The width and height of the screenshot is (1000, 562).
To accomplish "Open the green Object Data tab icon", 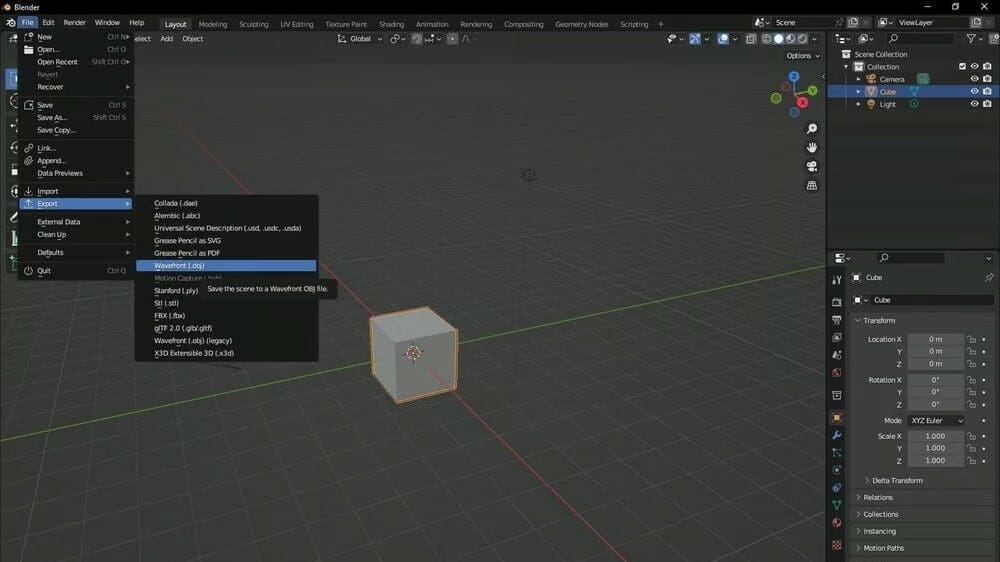I will click(837, 505).
